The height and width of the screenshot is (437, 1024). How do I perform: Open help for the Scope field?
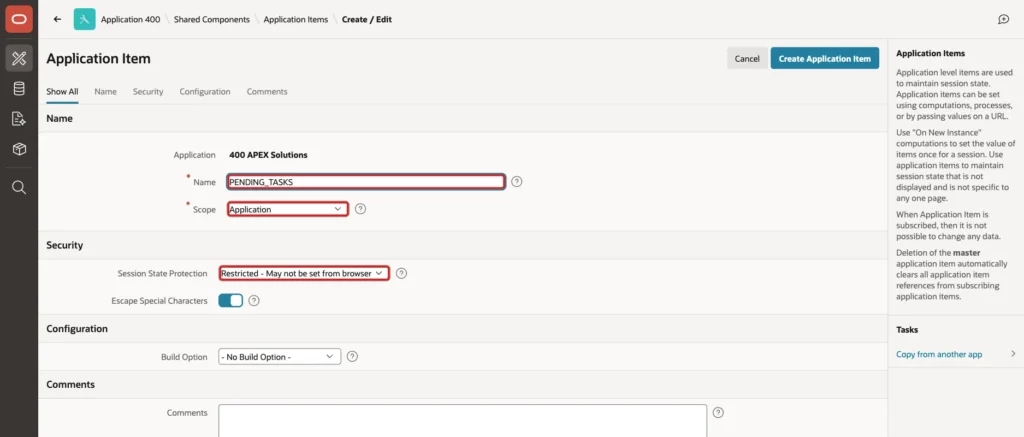click(360, 209)
